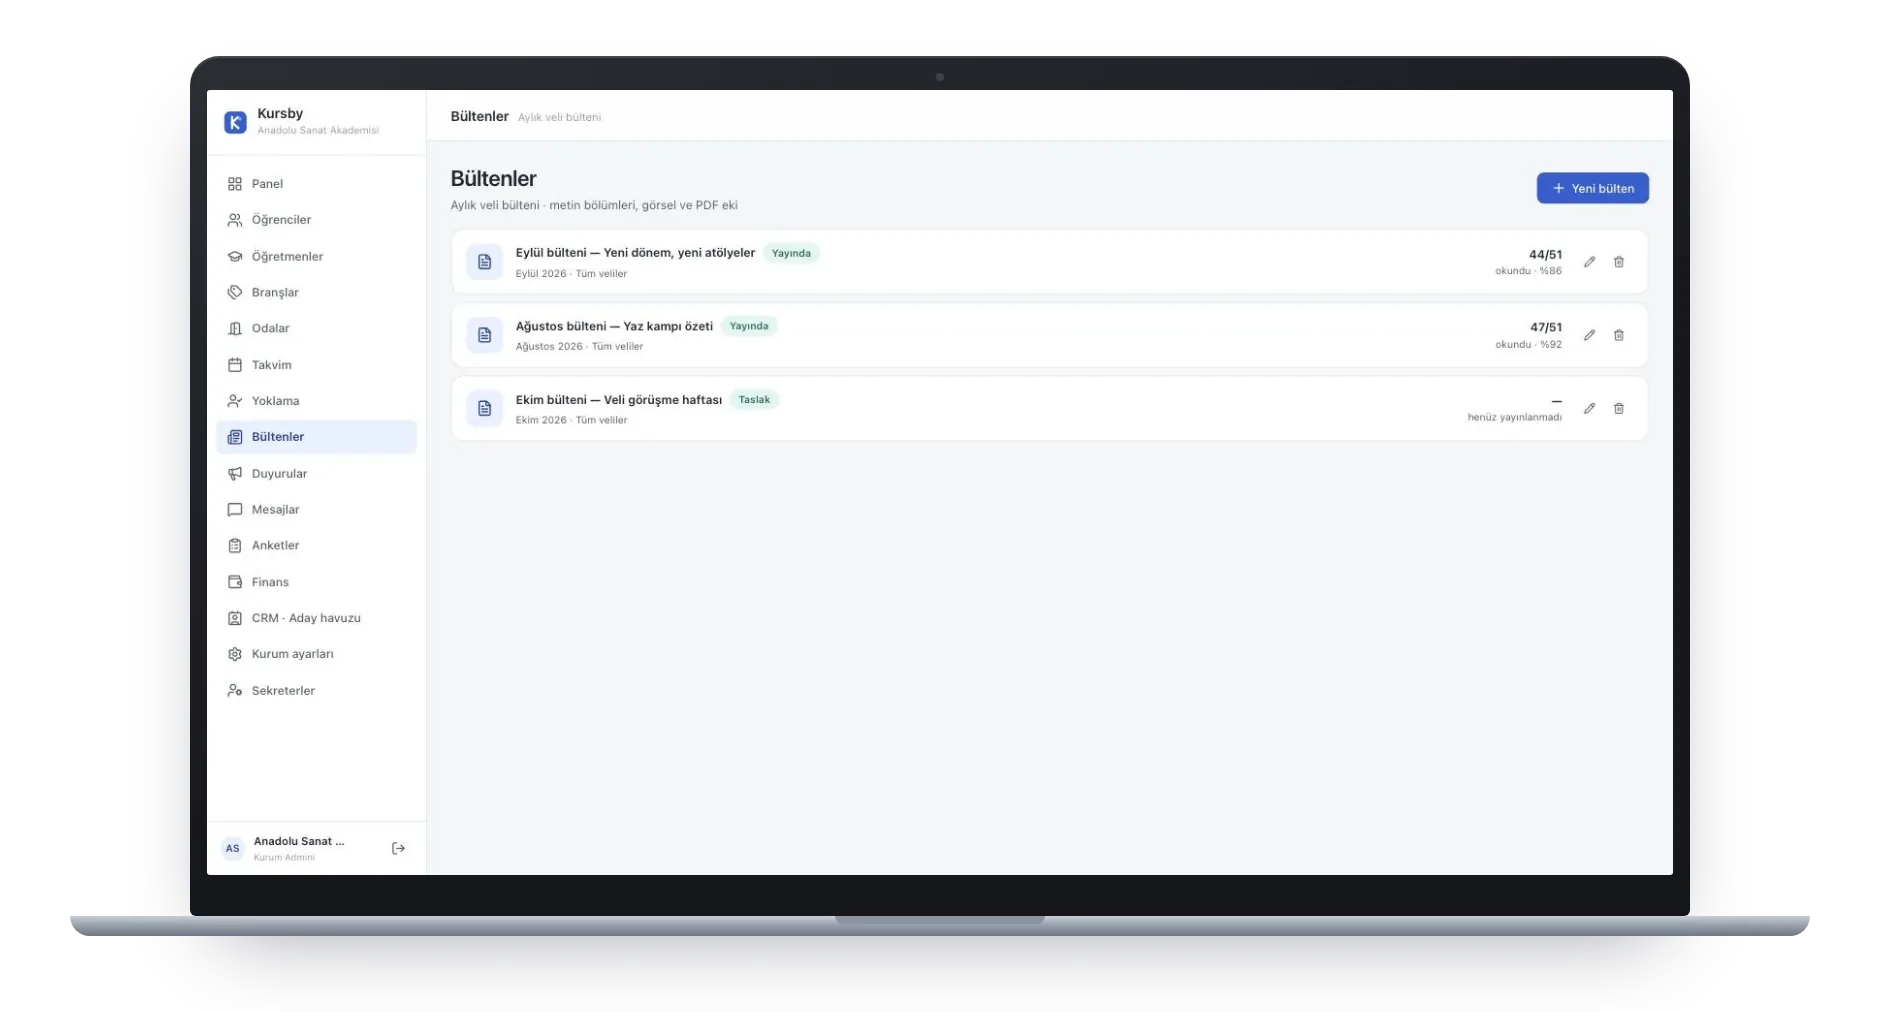Click the Anadolu Sanat account name
This screenshot has height=1012, width=1880.
pyautogui.click(x=299, y=842)
